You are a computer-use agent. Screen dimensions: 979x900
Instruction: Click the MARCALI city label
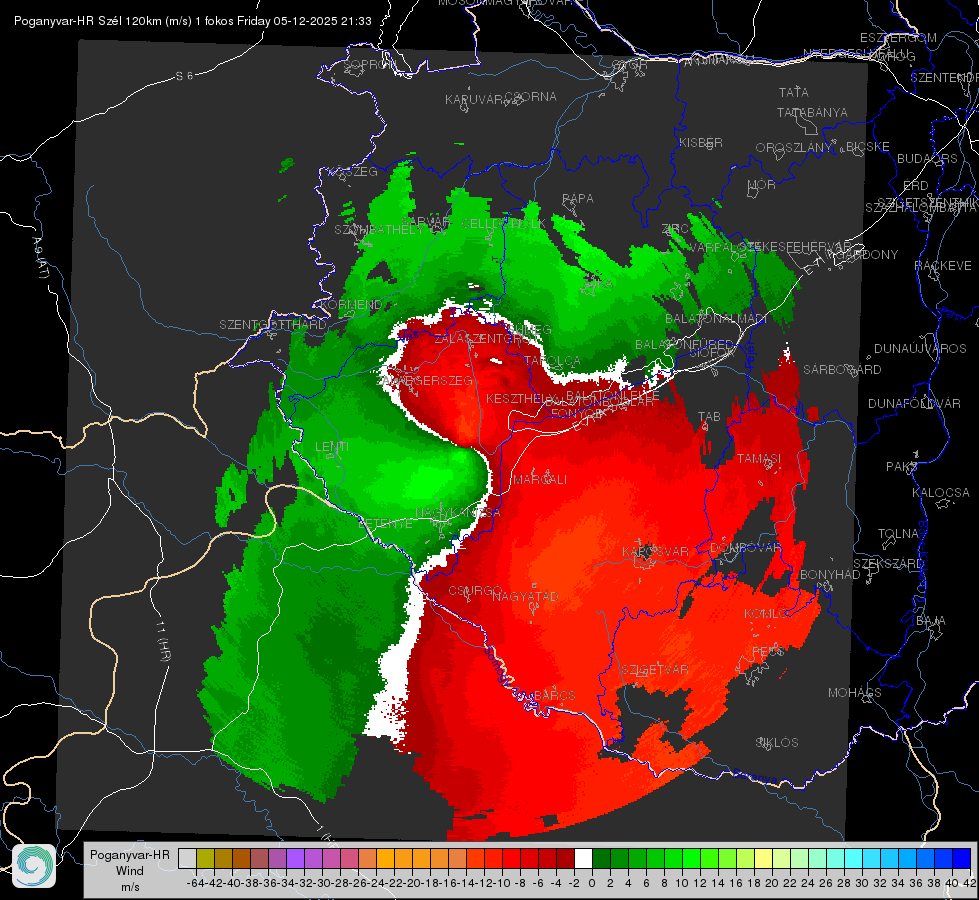pyautogui.click(x=540, y=480)
